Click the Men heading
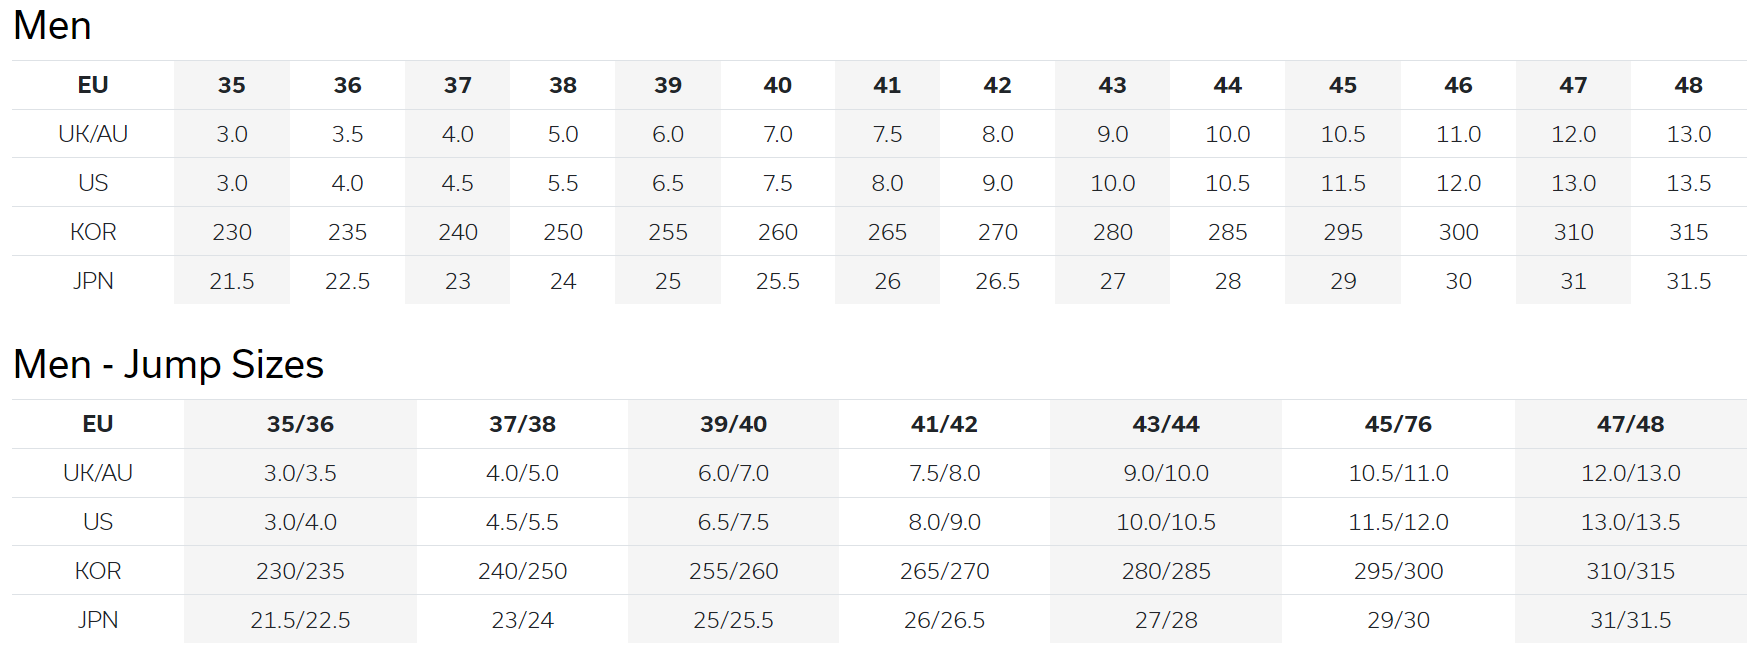 pos(52,25)
